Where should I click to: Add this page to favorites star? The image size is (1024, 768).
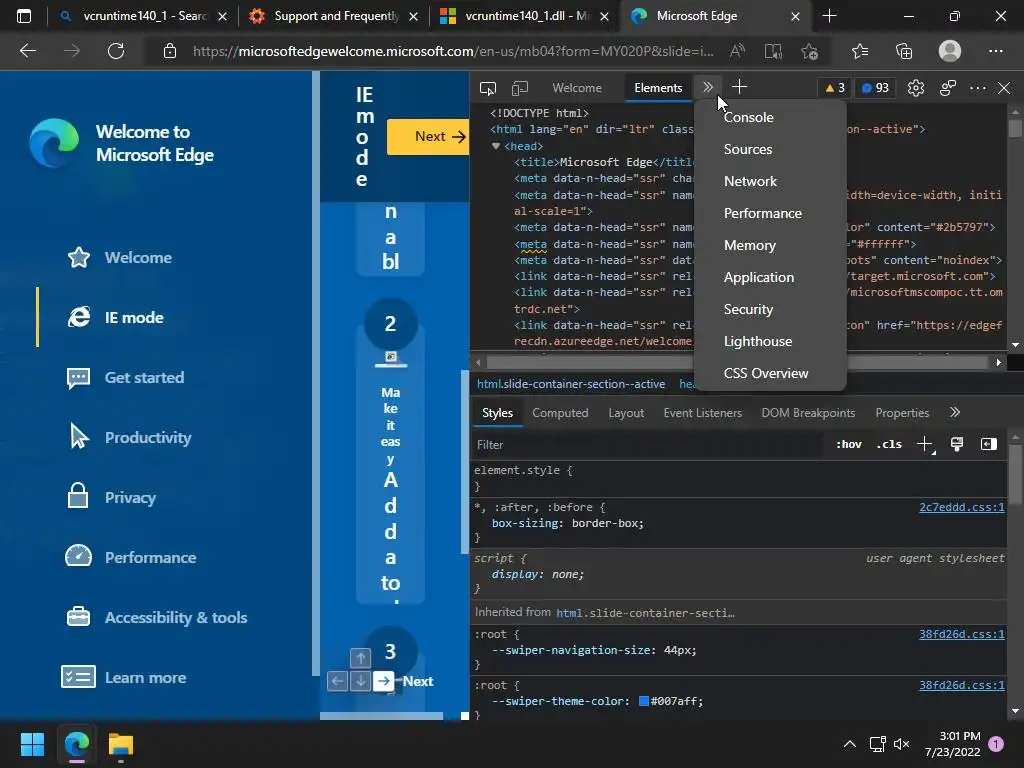click(809, 51)
